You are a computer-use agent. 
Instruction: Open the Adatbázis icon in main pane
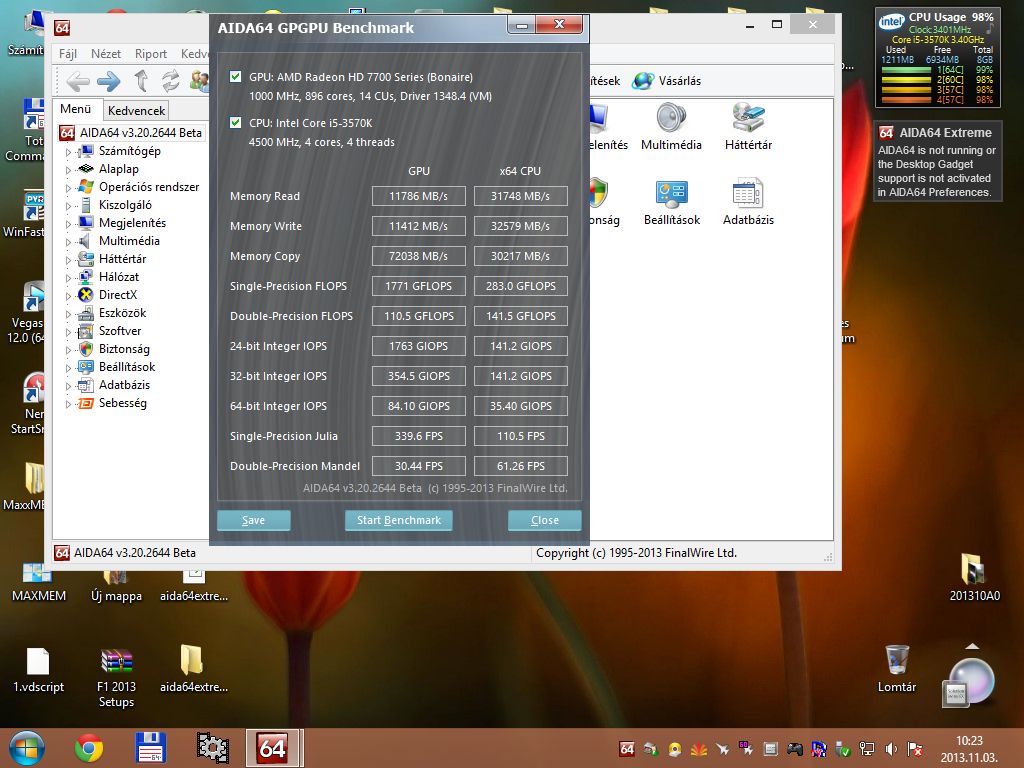pos(748,193)
